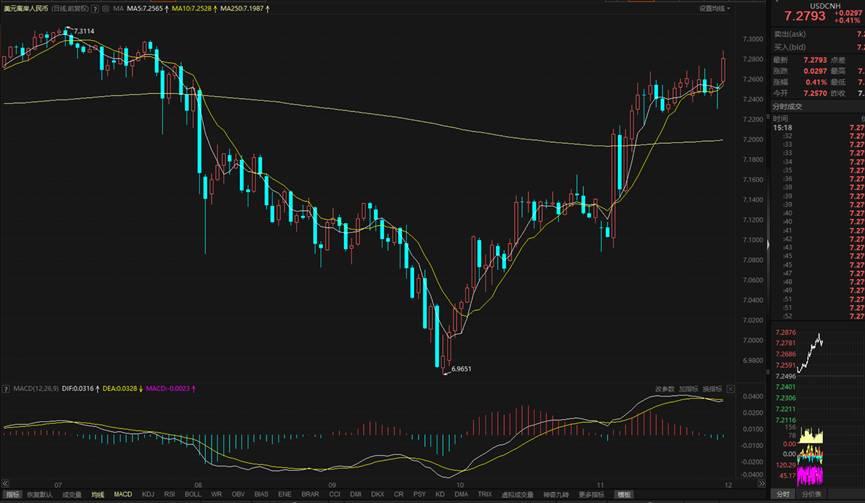This screenshot has height=503, width=865.
Task: Click 恢复默认 to restore defaults
Action: tap(40, 494)
